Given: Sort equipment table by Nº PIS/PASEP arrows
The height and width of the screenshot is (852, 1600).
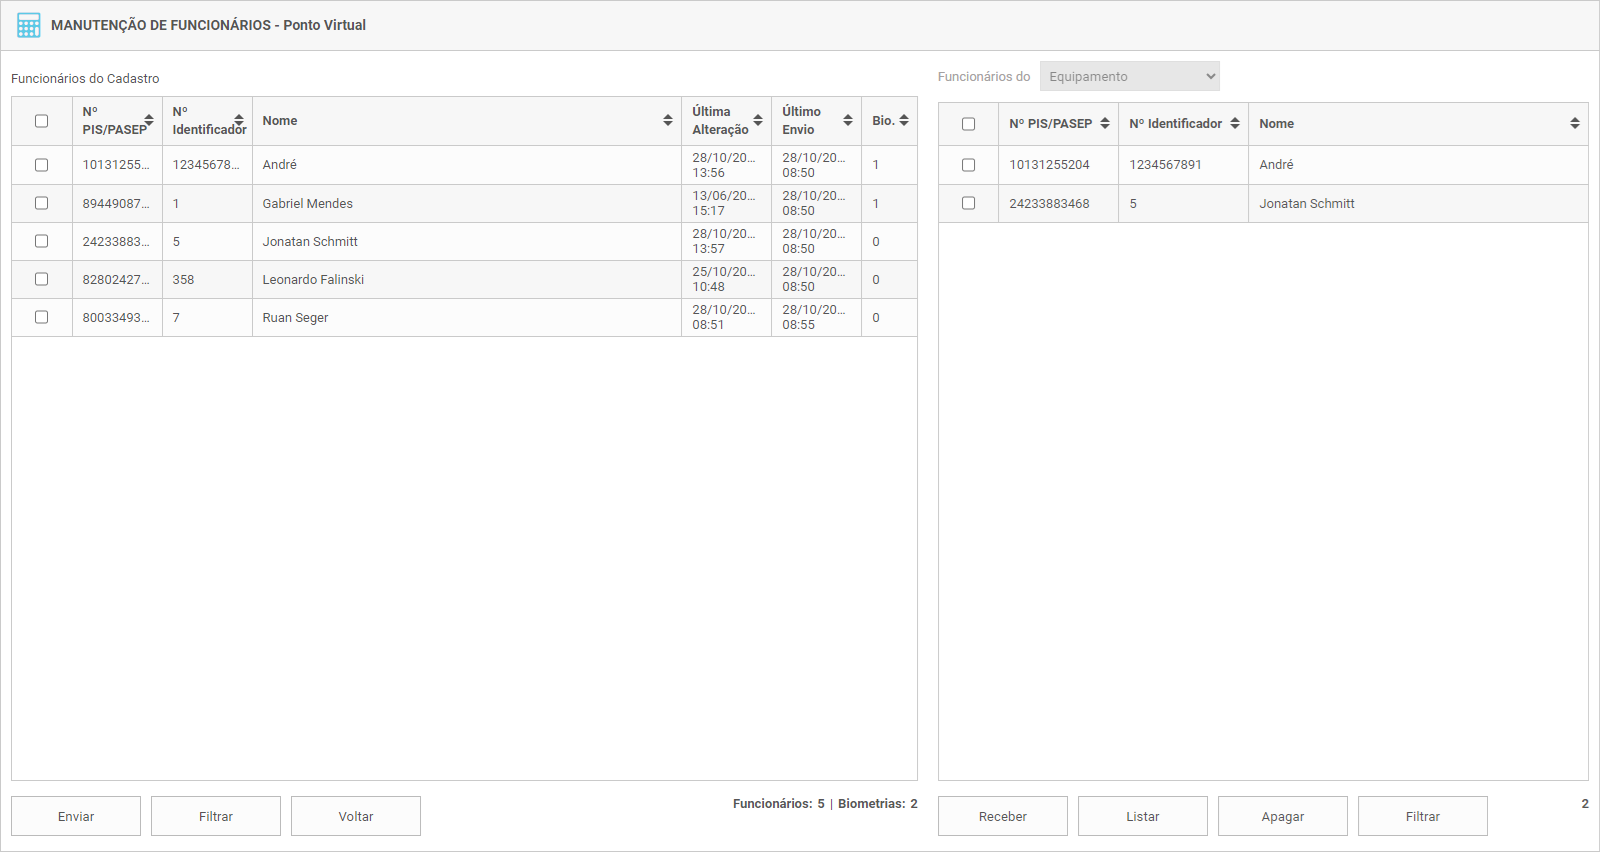Looking at the screenshot, I should 1105,124.
